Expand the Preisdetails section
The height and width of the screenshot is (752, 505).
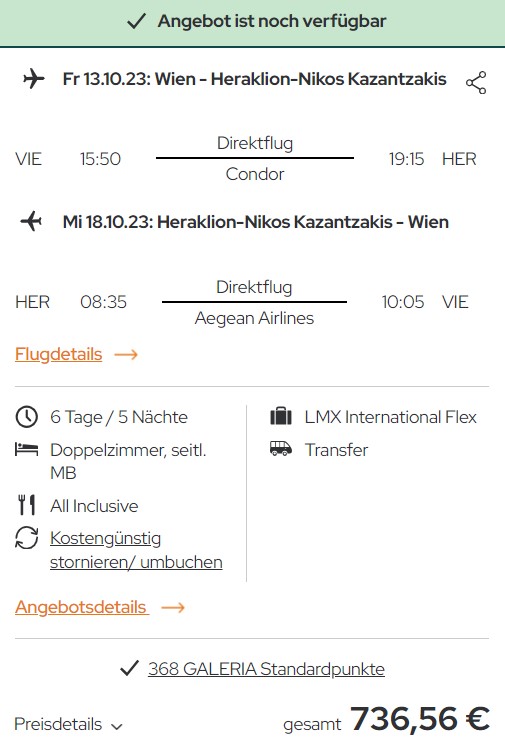pos(68,724)
